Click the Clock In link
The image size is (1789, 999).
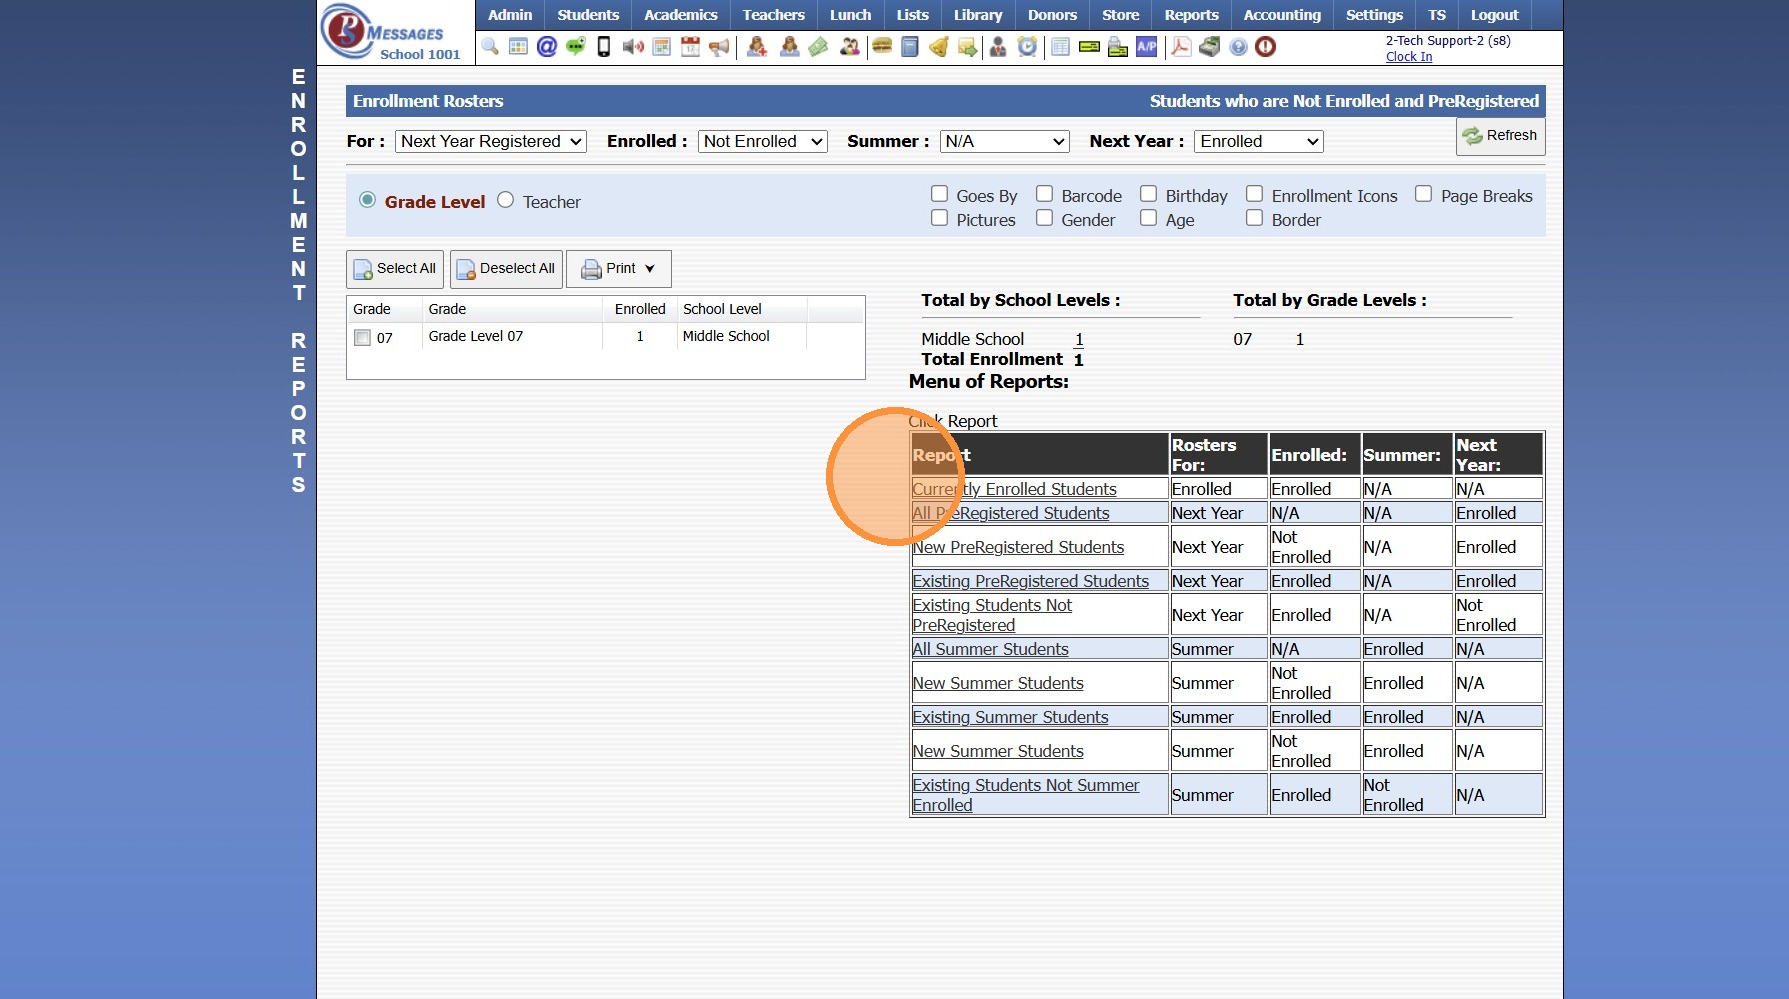(x=1408, y=57)
